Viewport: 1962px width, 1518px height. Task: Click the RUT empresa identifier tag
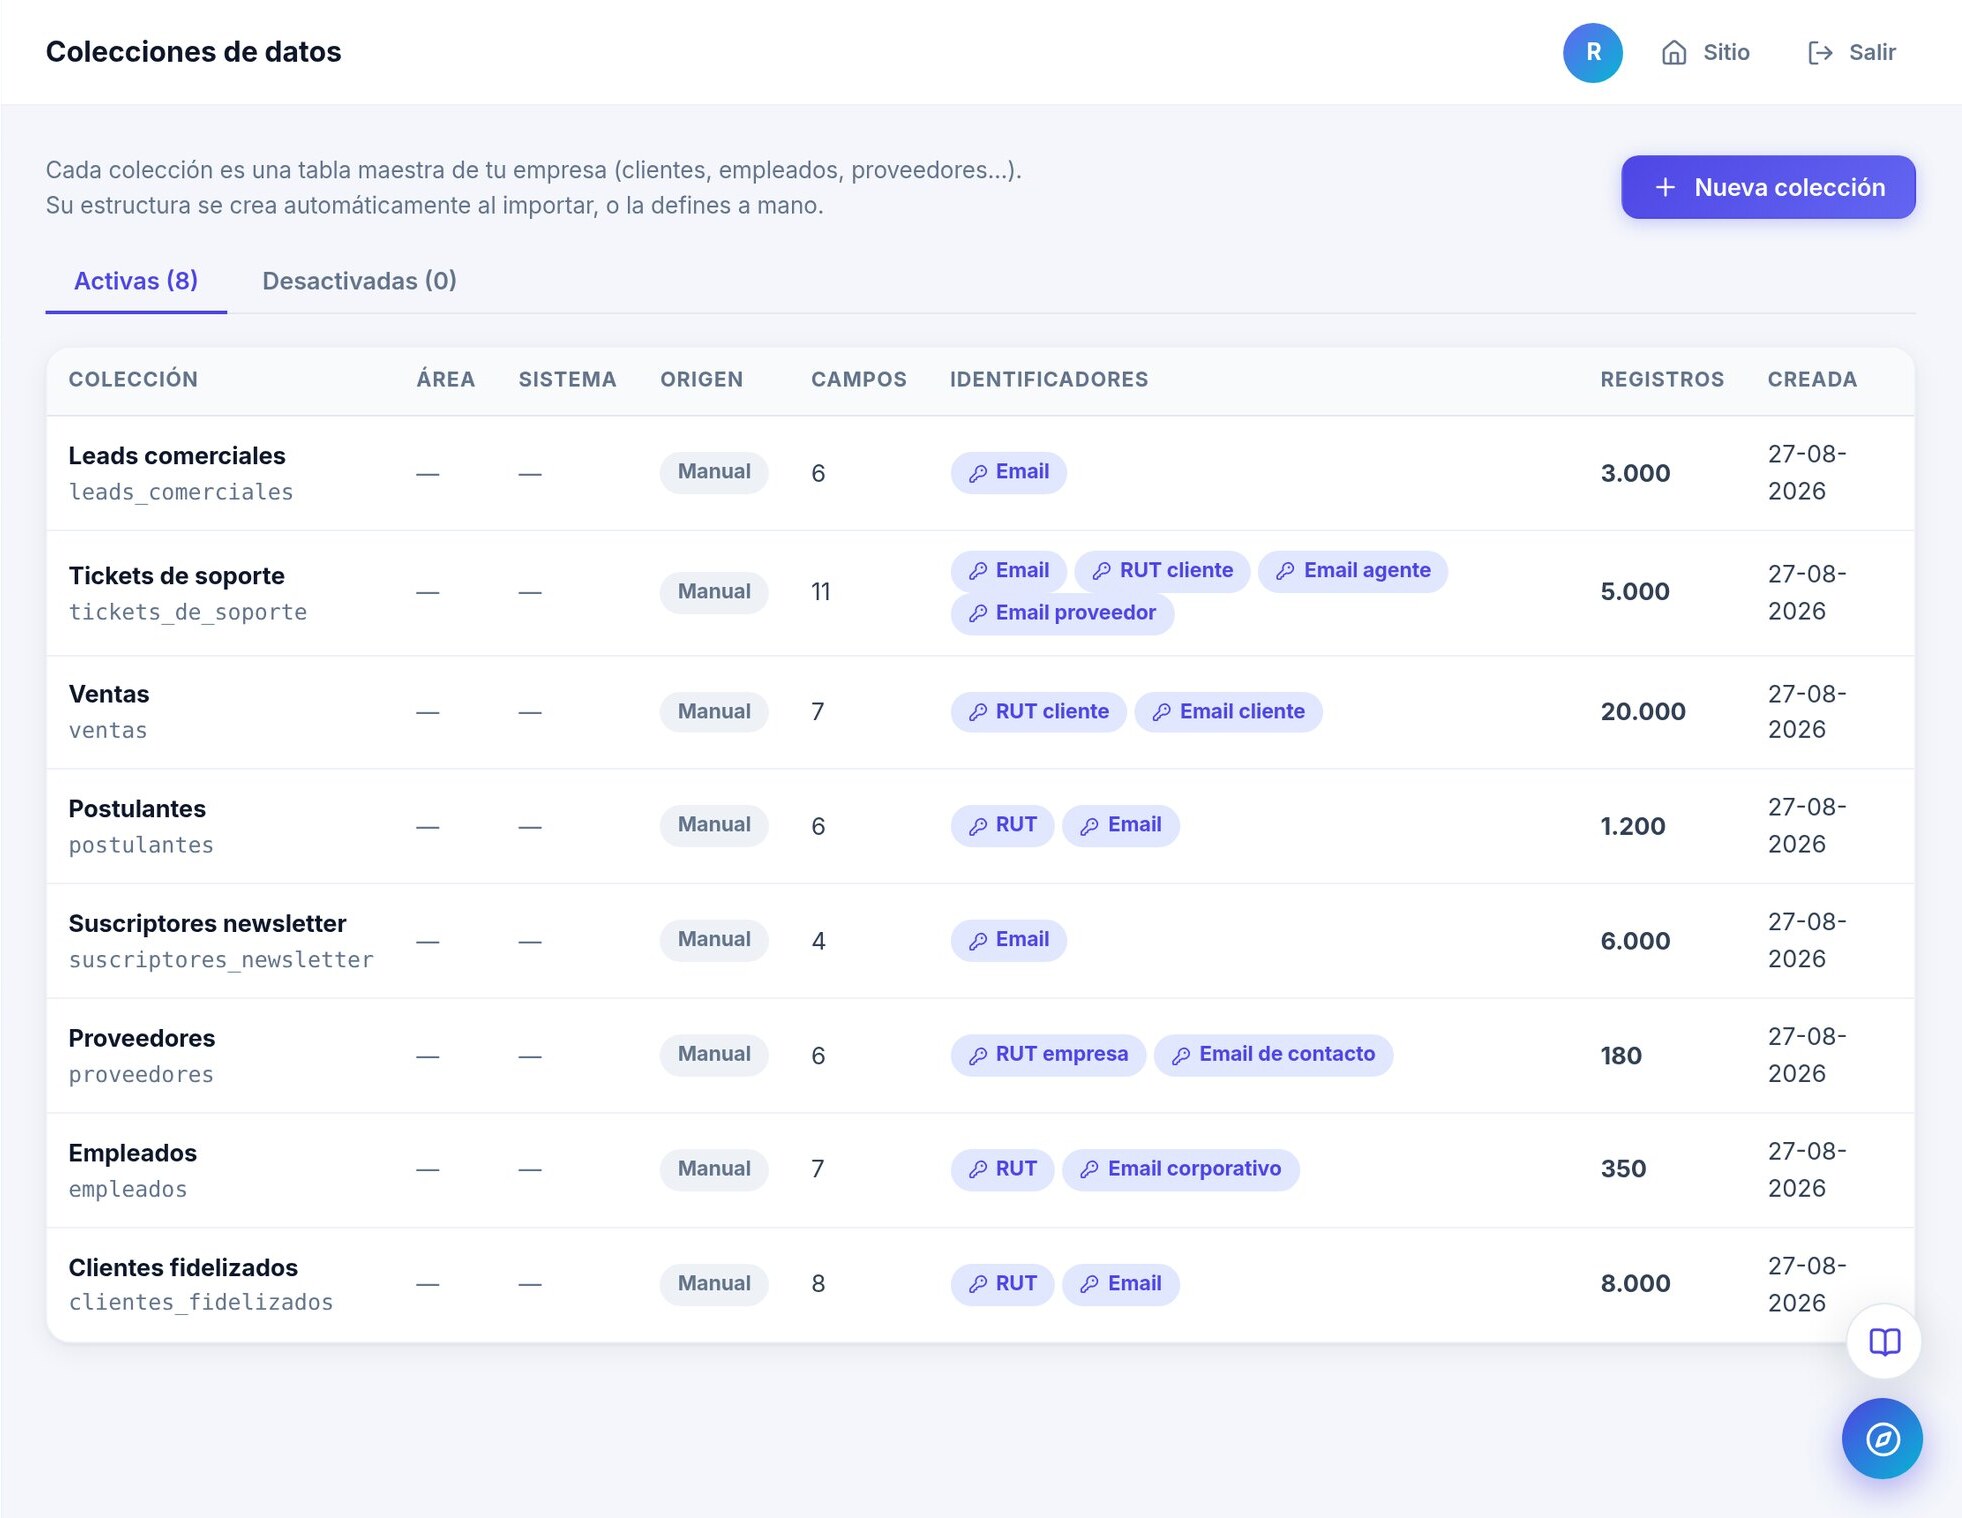1047,1054
